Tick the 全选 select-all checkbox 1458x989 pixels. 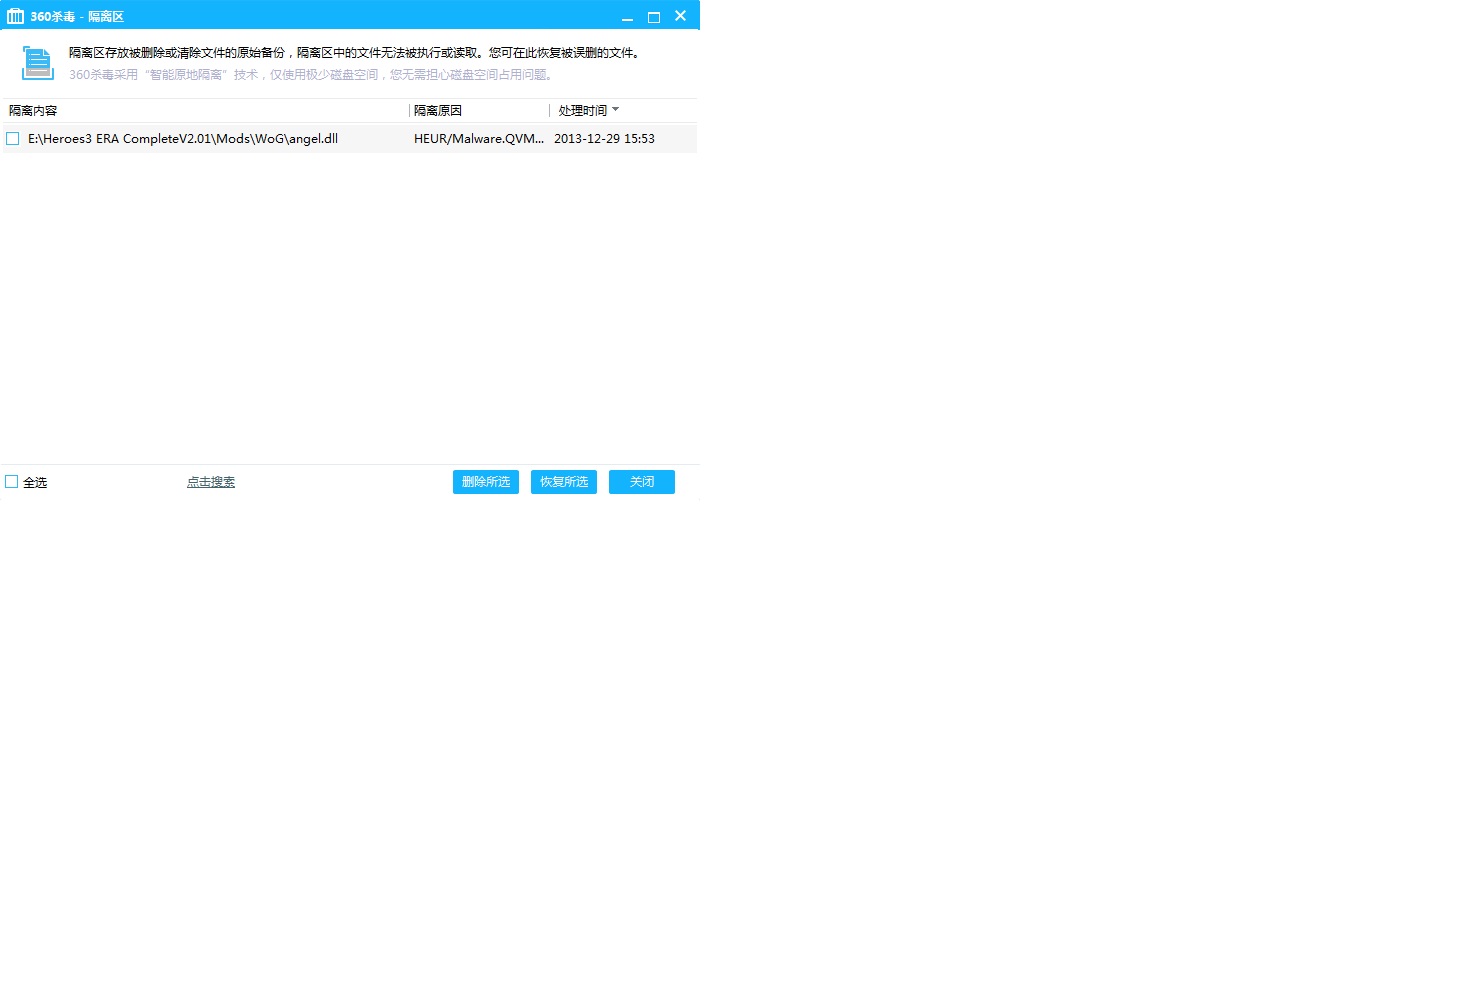point(12,482)
